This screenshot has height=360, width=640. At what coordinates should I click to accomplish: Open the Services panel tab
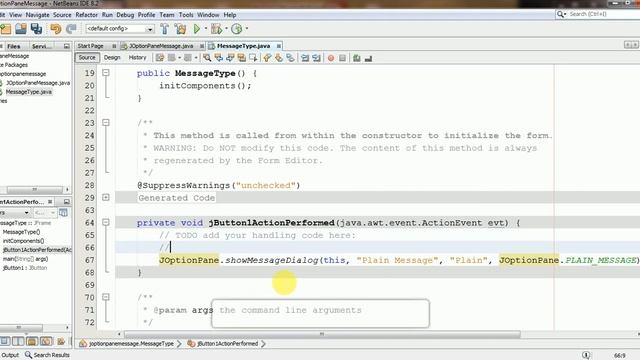click(42, 46)
